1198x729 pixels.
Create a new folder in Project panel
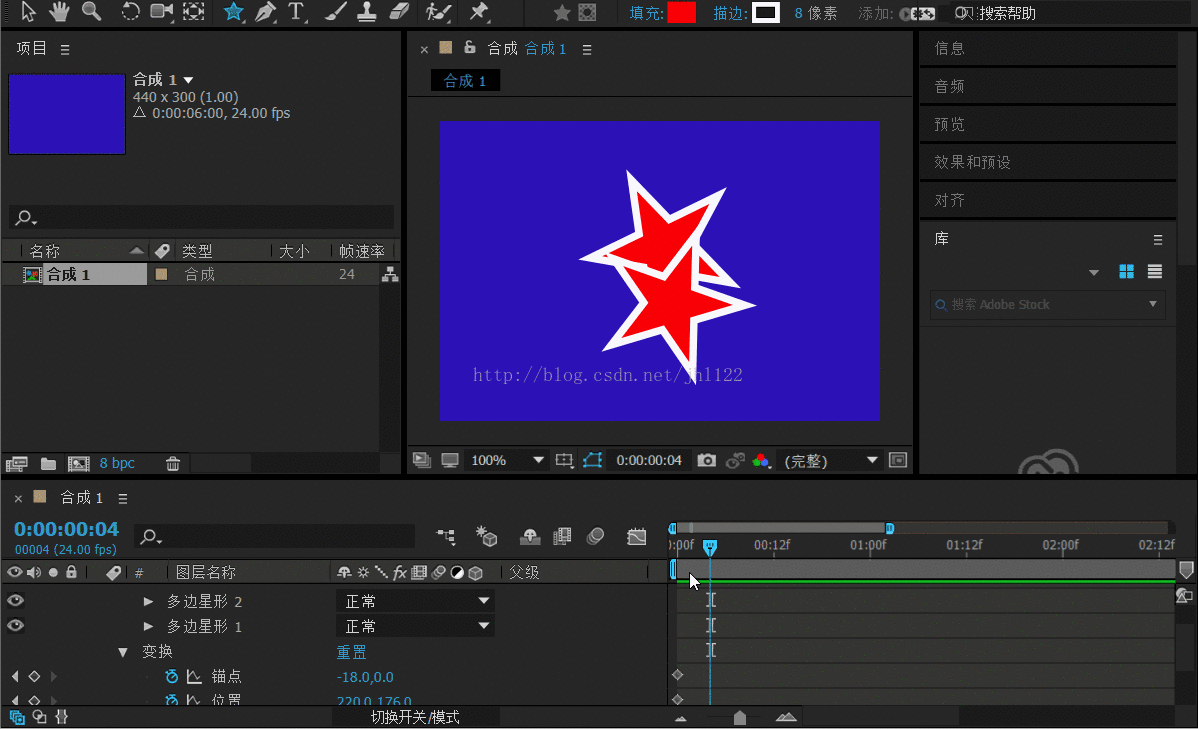point(48,464)
